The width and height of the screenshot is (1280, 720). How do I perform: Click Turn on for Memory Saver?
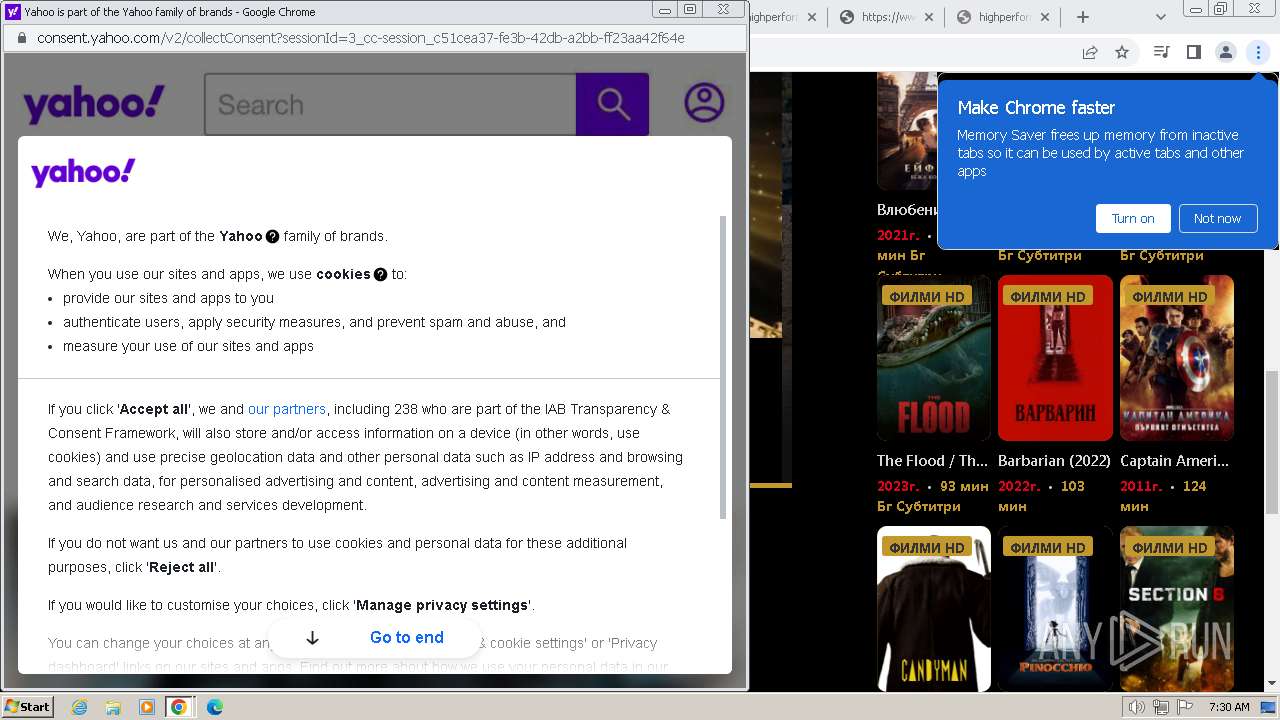click(1133, 218)
